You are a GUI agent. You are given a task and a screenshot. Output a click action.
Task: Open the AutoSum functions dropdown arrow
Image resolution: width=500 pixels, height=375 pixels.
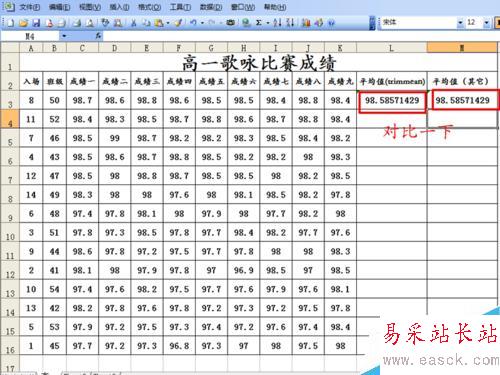[267, 23]
